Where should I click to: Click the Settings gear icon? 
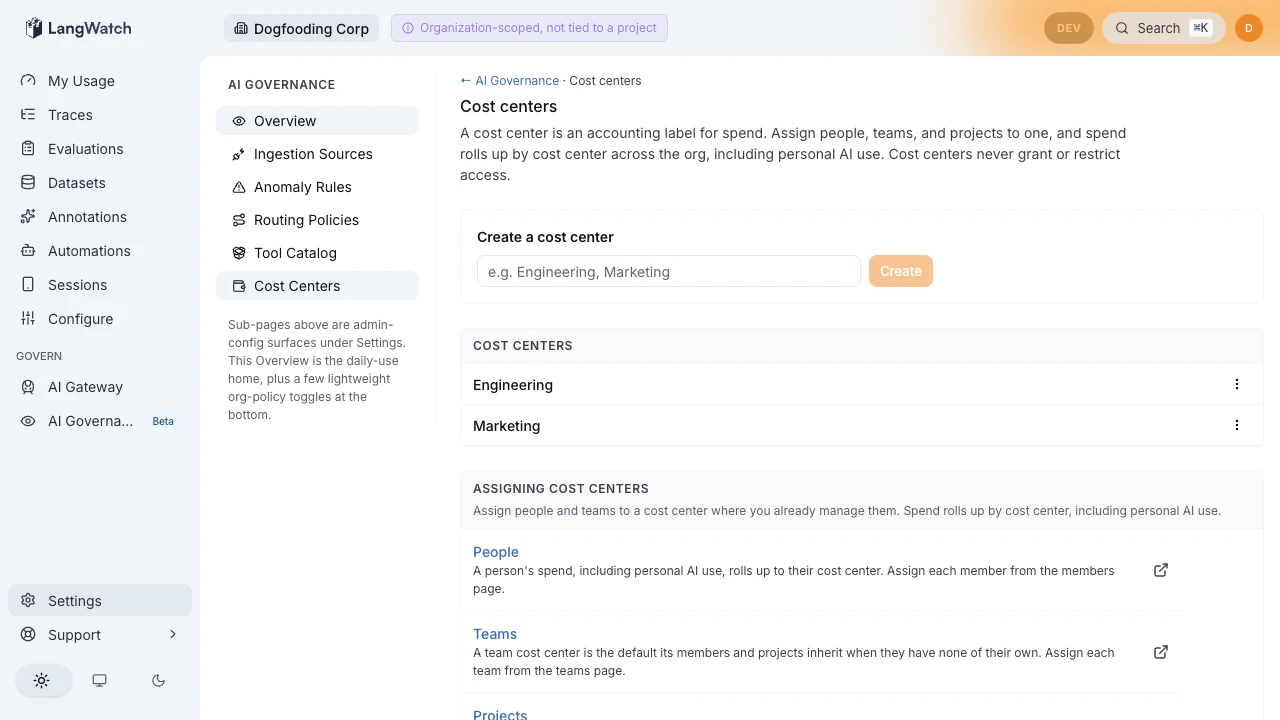click(28, 601)
